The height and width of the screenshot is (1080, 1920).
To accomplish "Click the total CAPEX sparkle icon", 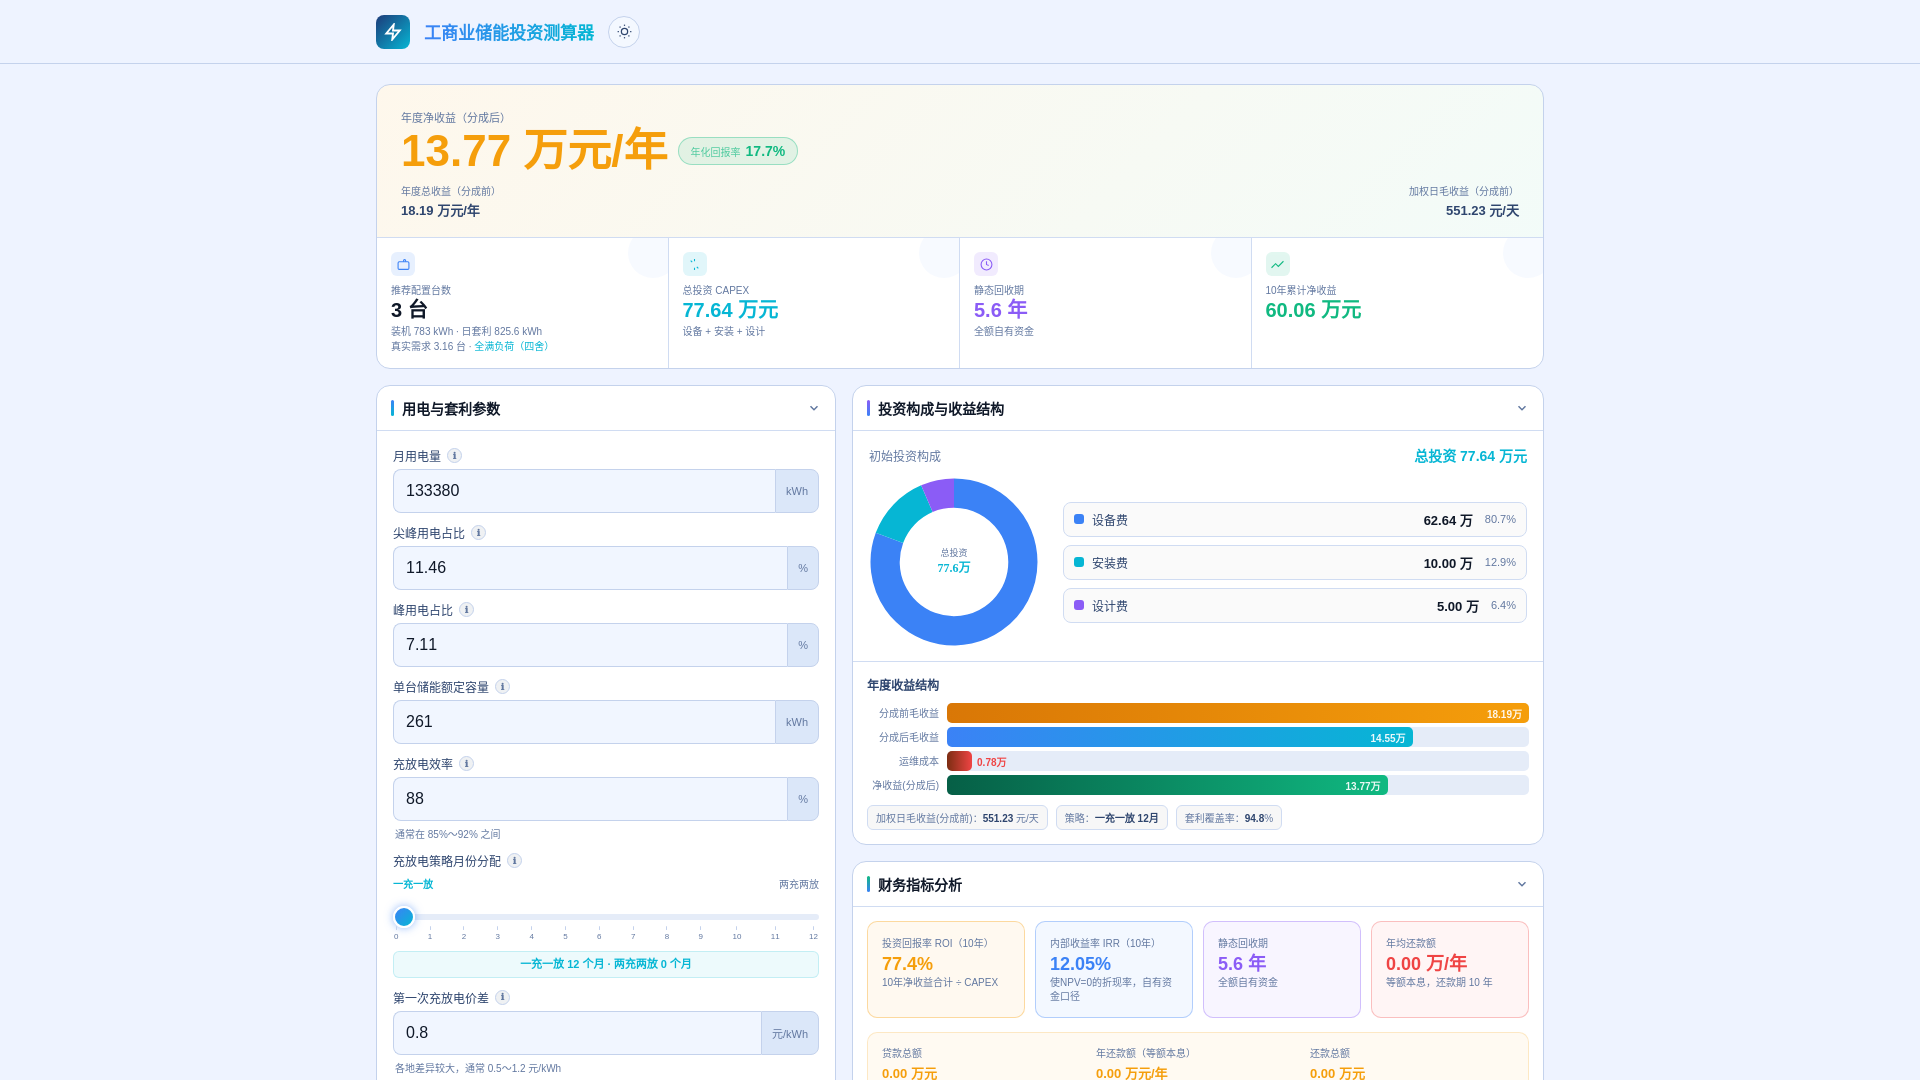I will tap(695, 264).
